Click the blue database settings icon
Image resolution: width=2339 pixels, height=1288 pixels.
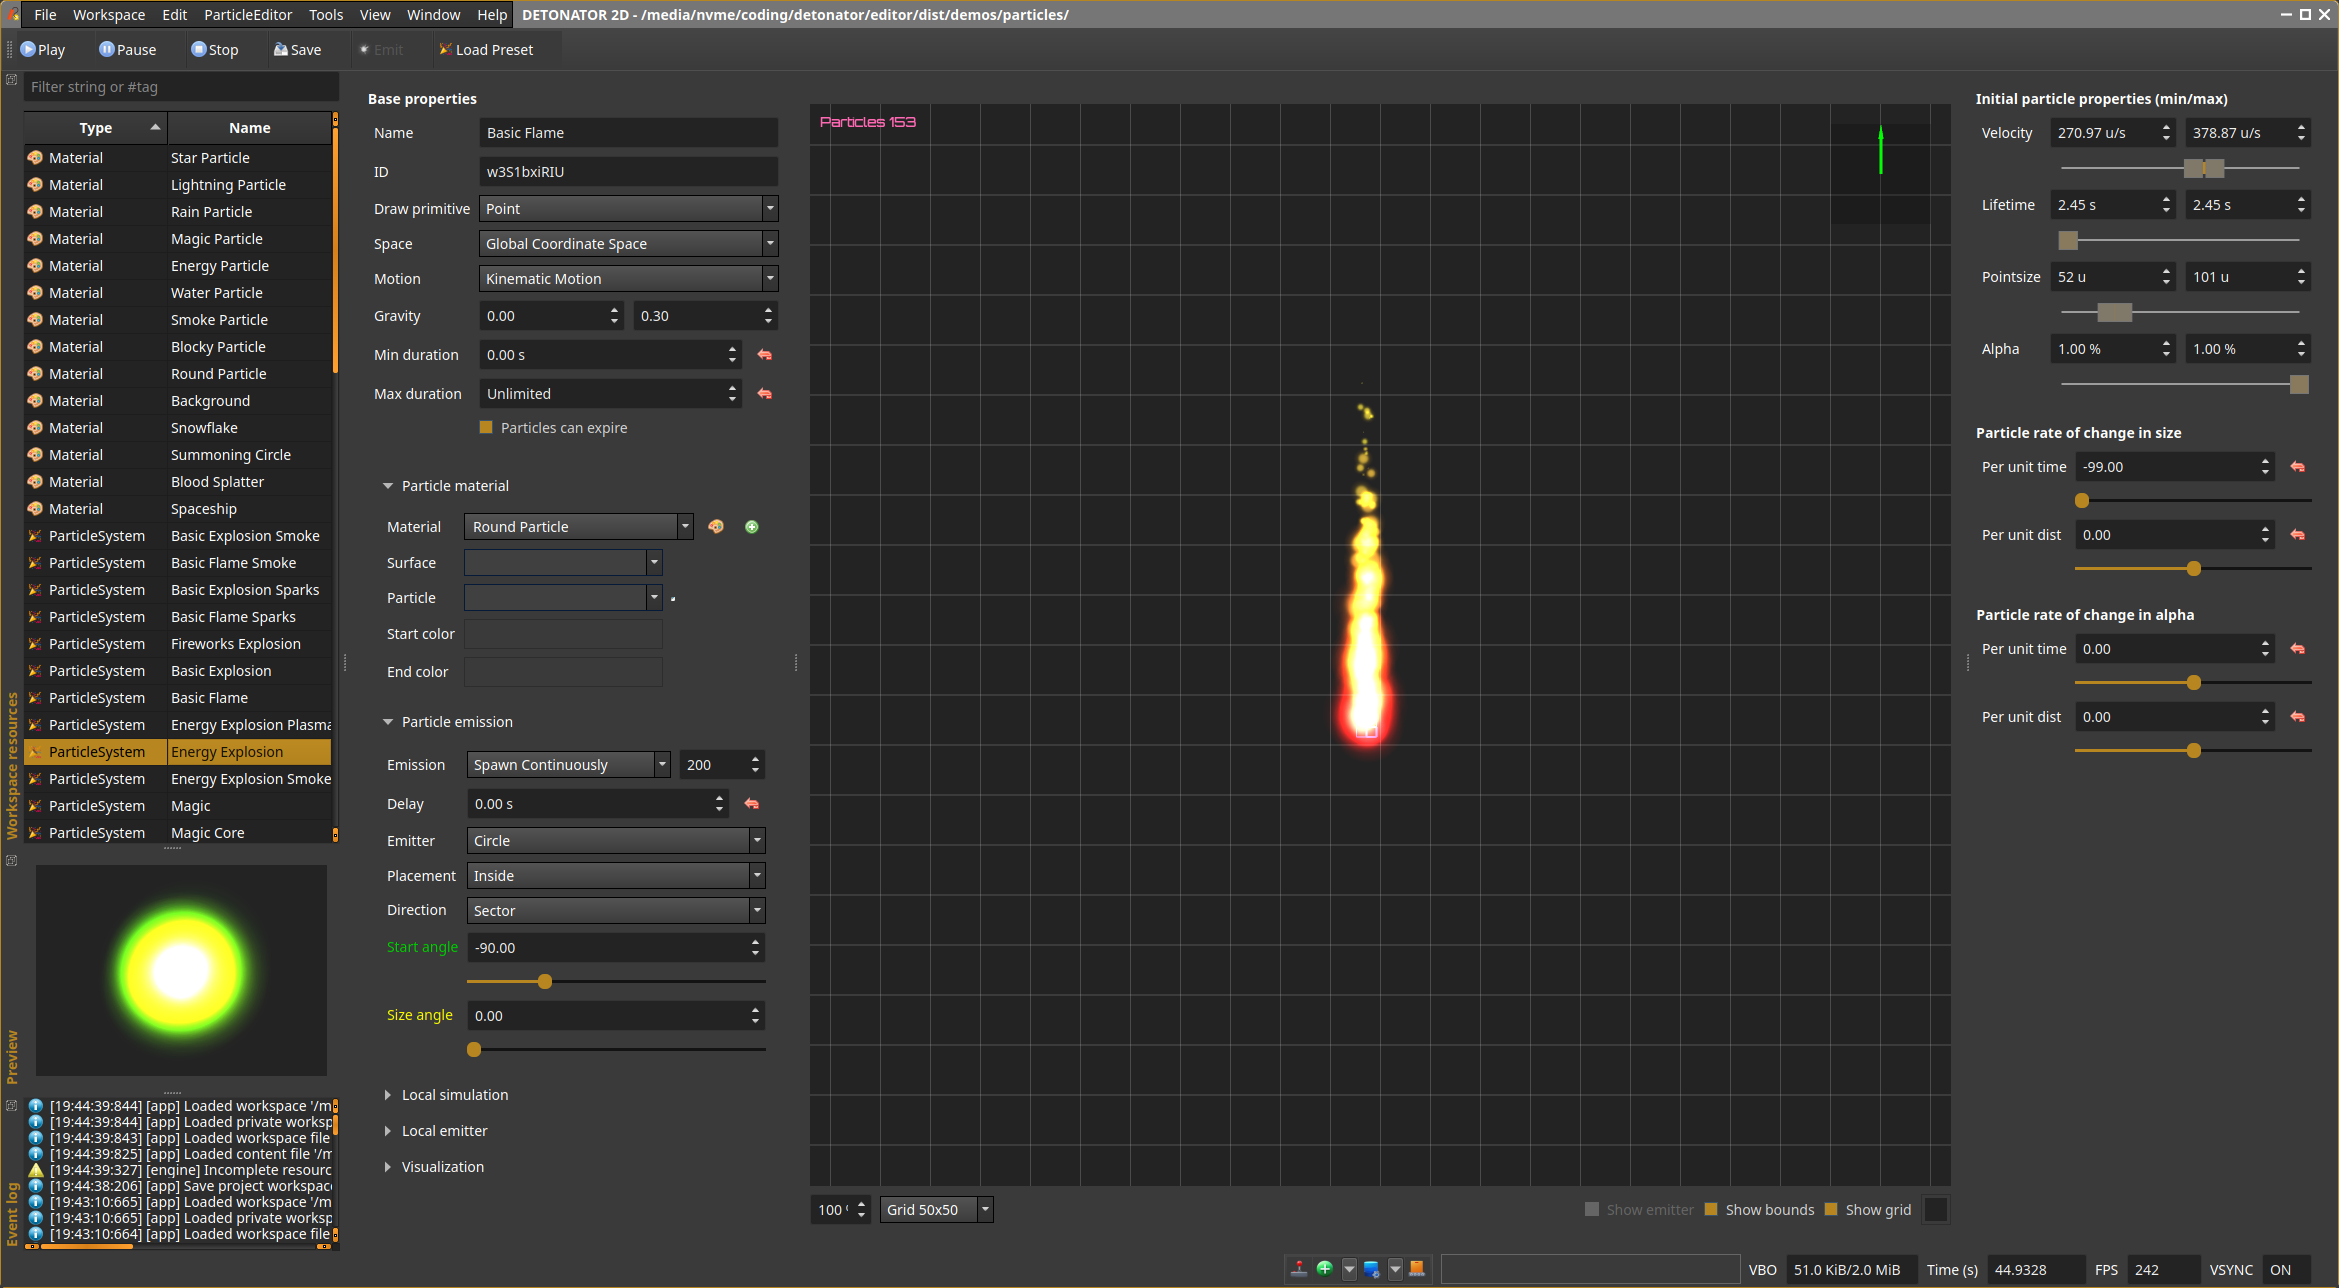1371,1269
